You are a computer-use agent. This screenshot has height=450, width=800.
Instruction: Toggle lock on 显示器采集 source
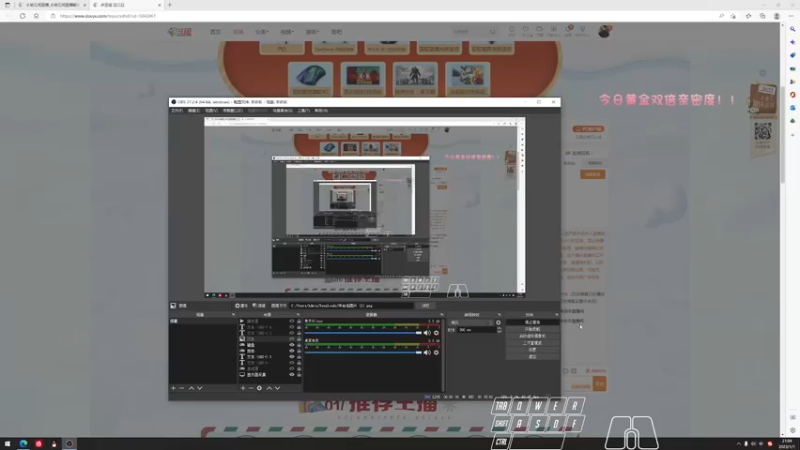tap(299, 374)
